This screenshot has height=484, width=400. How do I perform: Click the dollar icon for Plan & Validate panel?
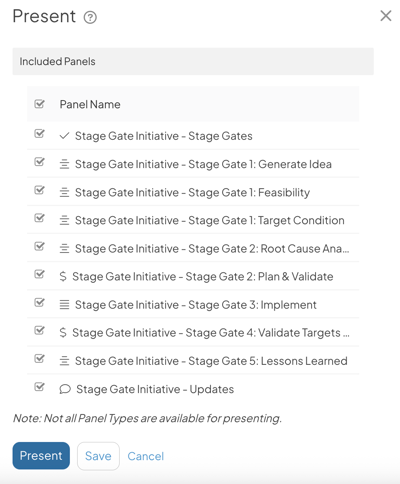click(63, 276)
